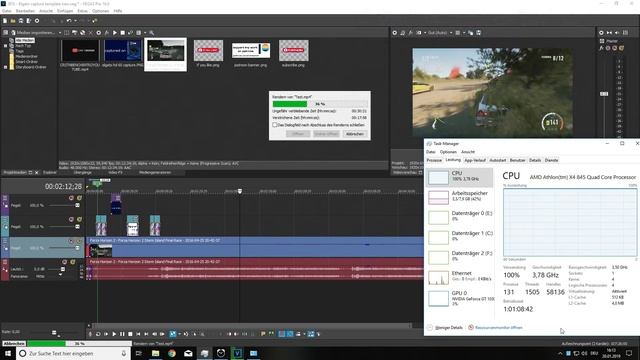This screenshot has height=360, width=640.
Task: Open the preview overlays dropdown arrow
Action: coord(464,33)
